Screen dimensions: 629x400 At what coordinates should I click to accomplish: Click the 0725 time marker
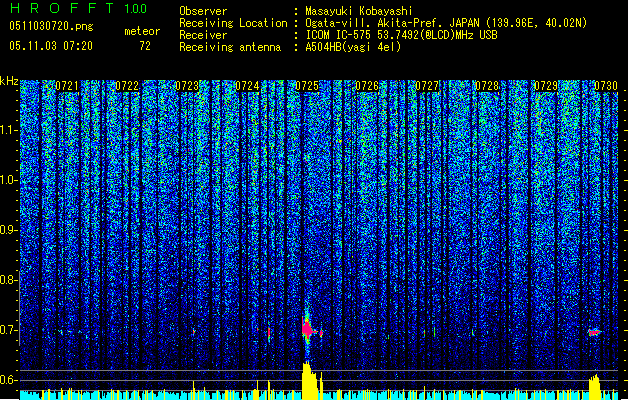[307, 86]
